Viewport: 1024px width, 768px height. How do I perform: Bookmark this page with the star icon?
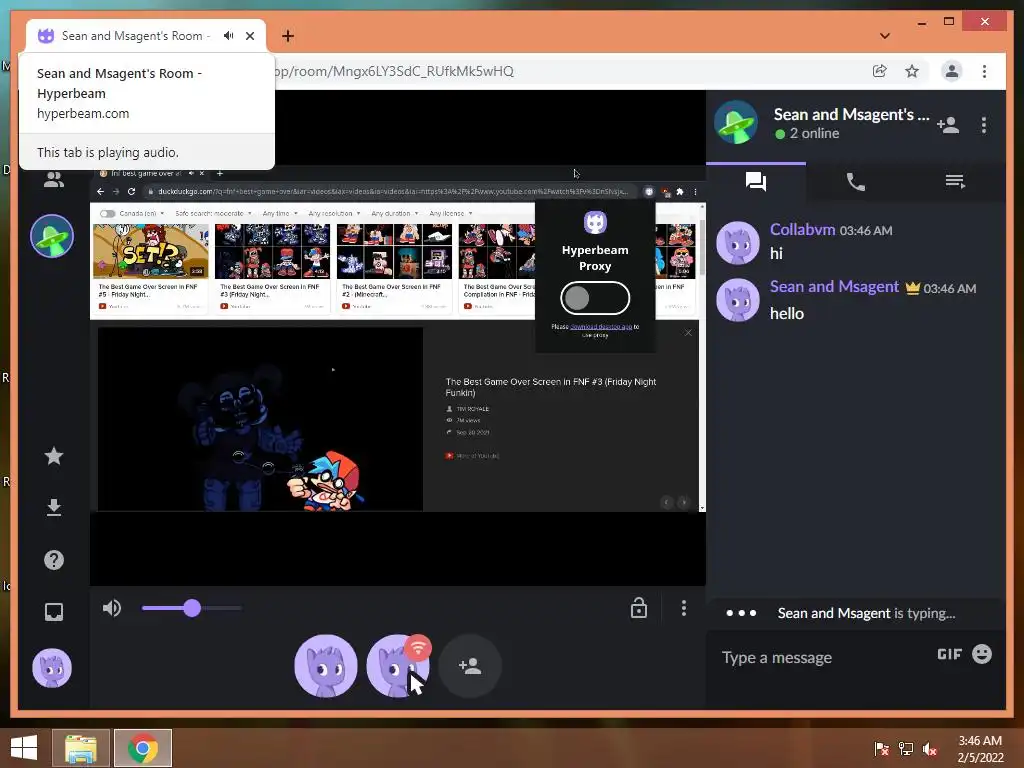912,71
